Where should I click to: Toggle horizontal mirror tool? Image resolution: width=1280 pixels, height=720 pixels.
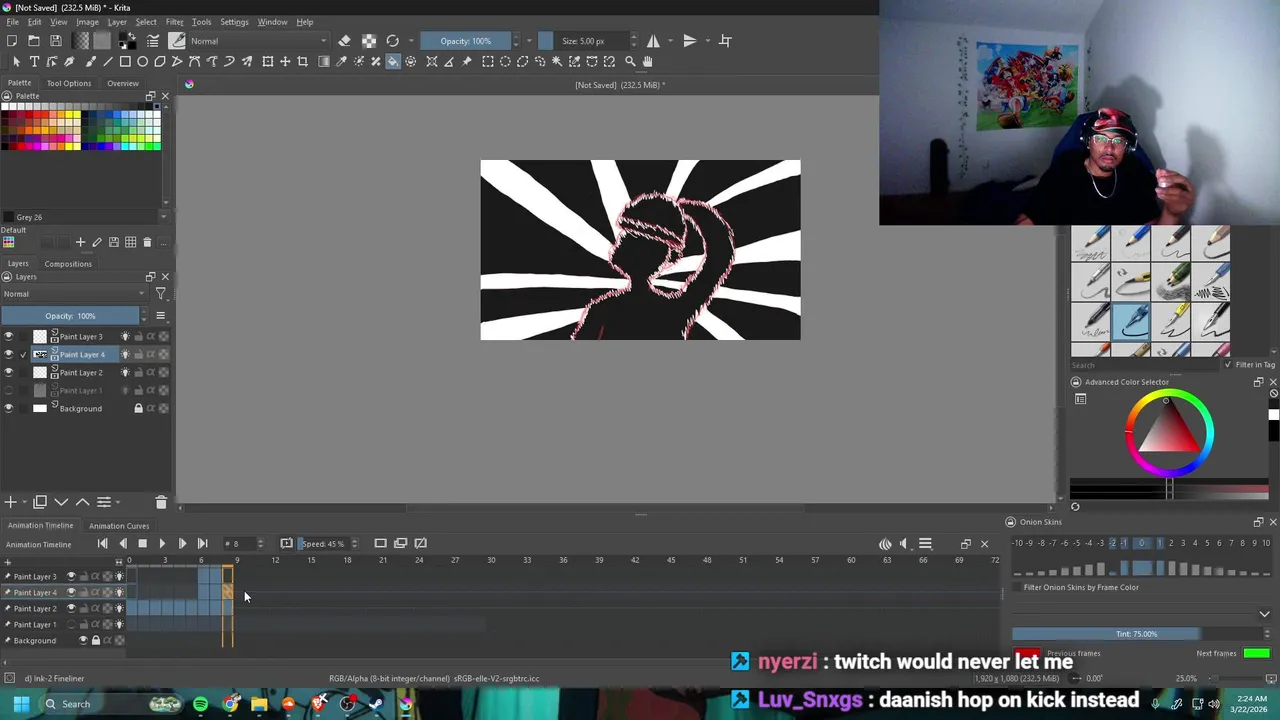653,41
